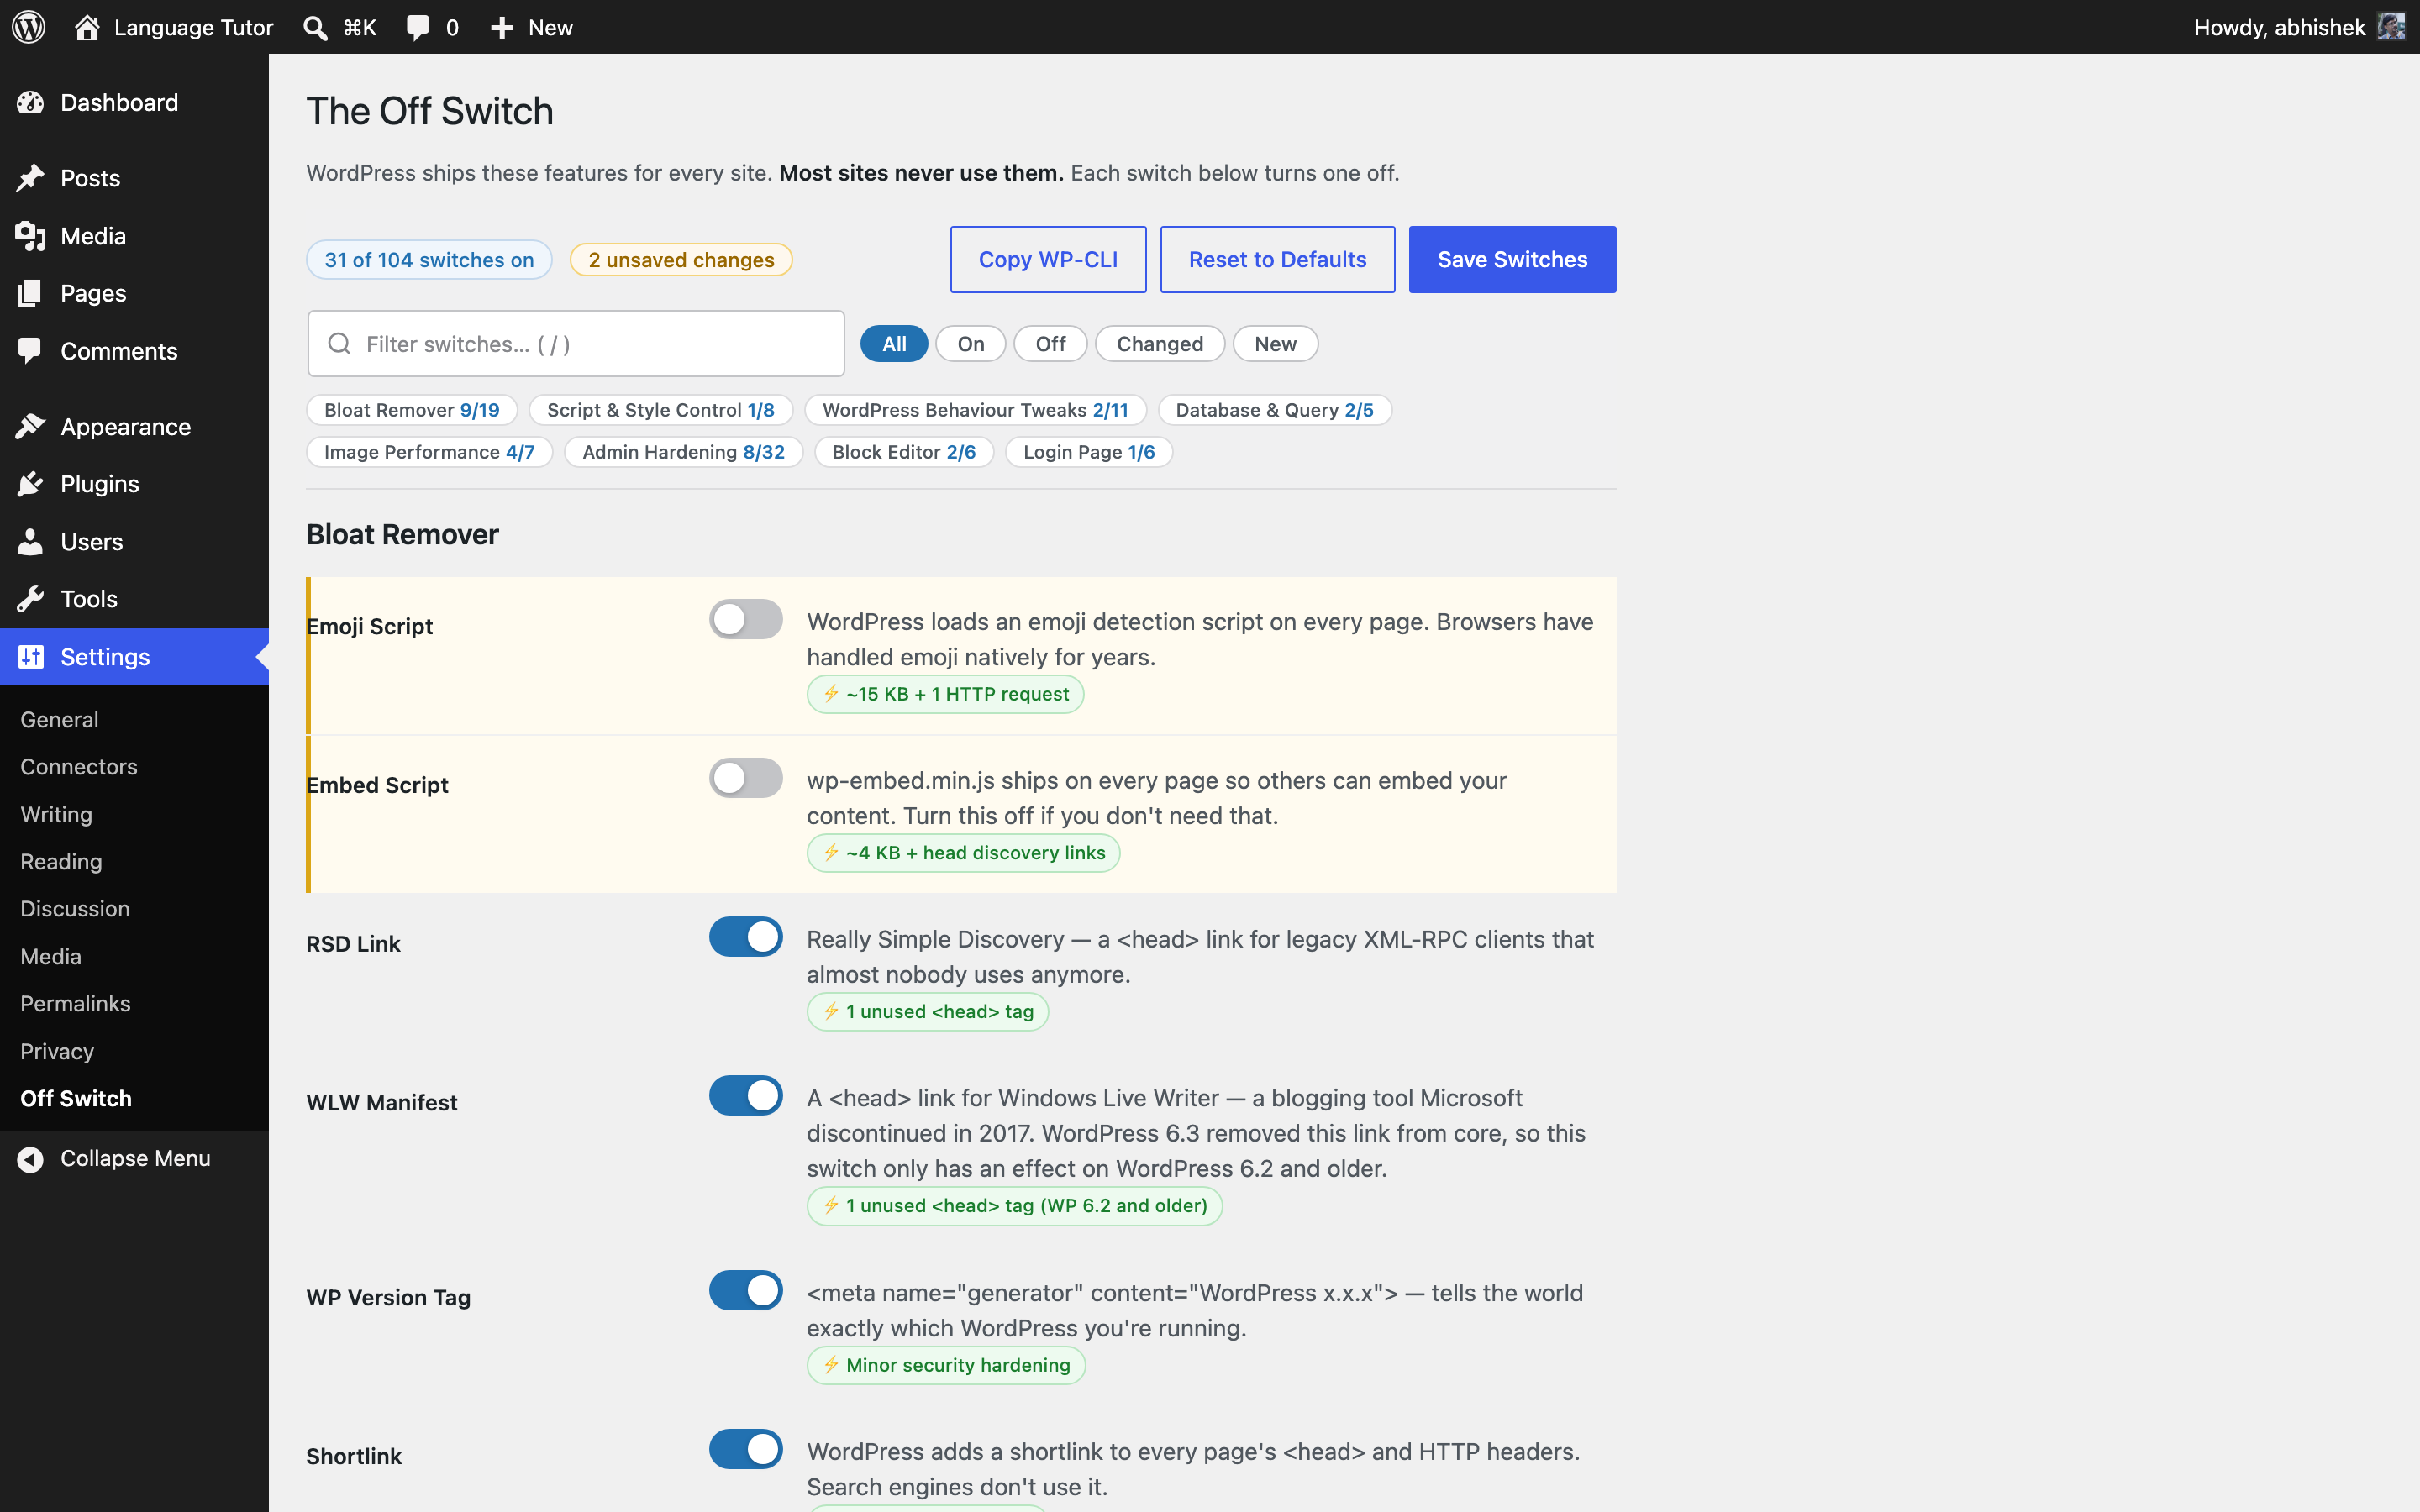Enable the Emoji Script switch
The height and width of the screenshot is (1512, 2420).
746,619
